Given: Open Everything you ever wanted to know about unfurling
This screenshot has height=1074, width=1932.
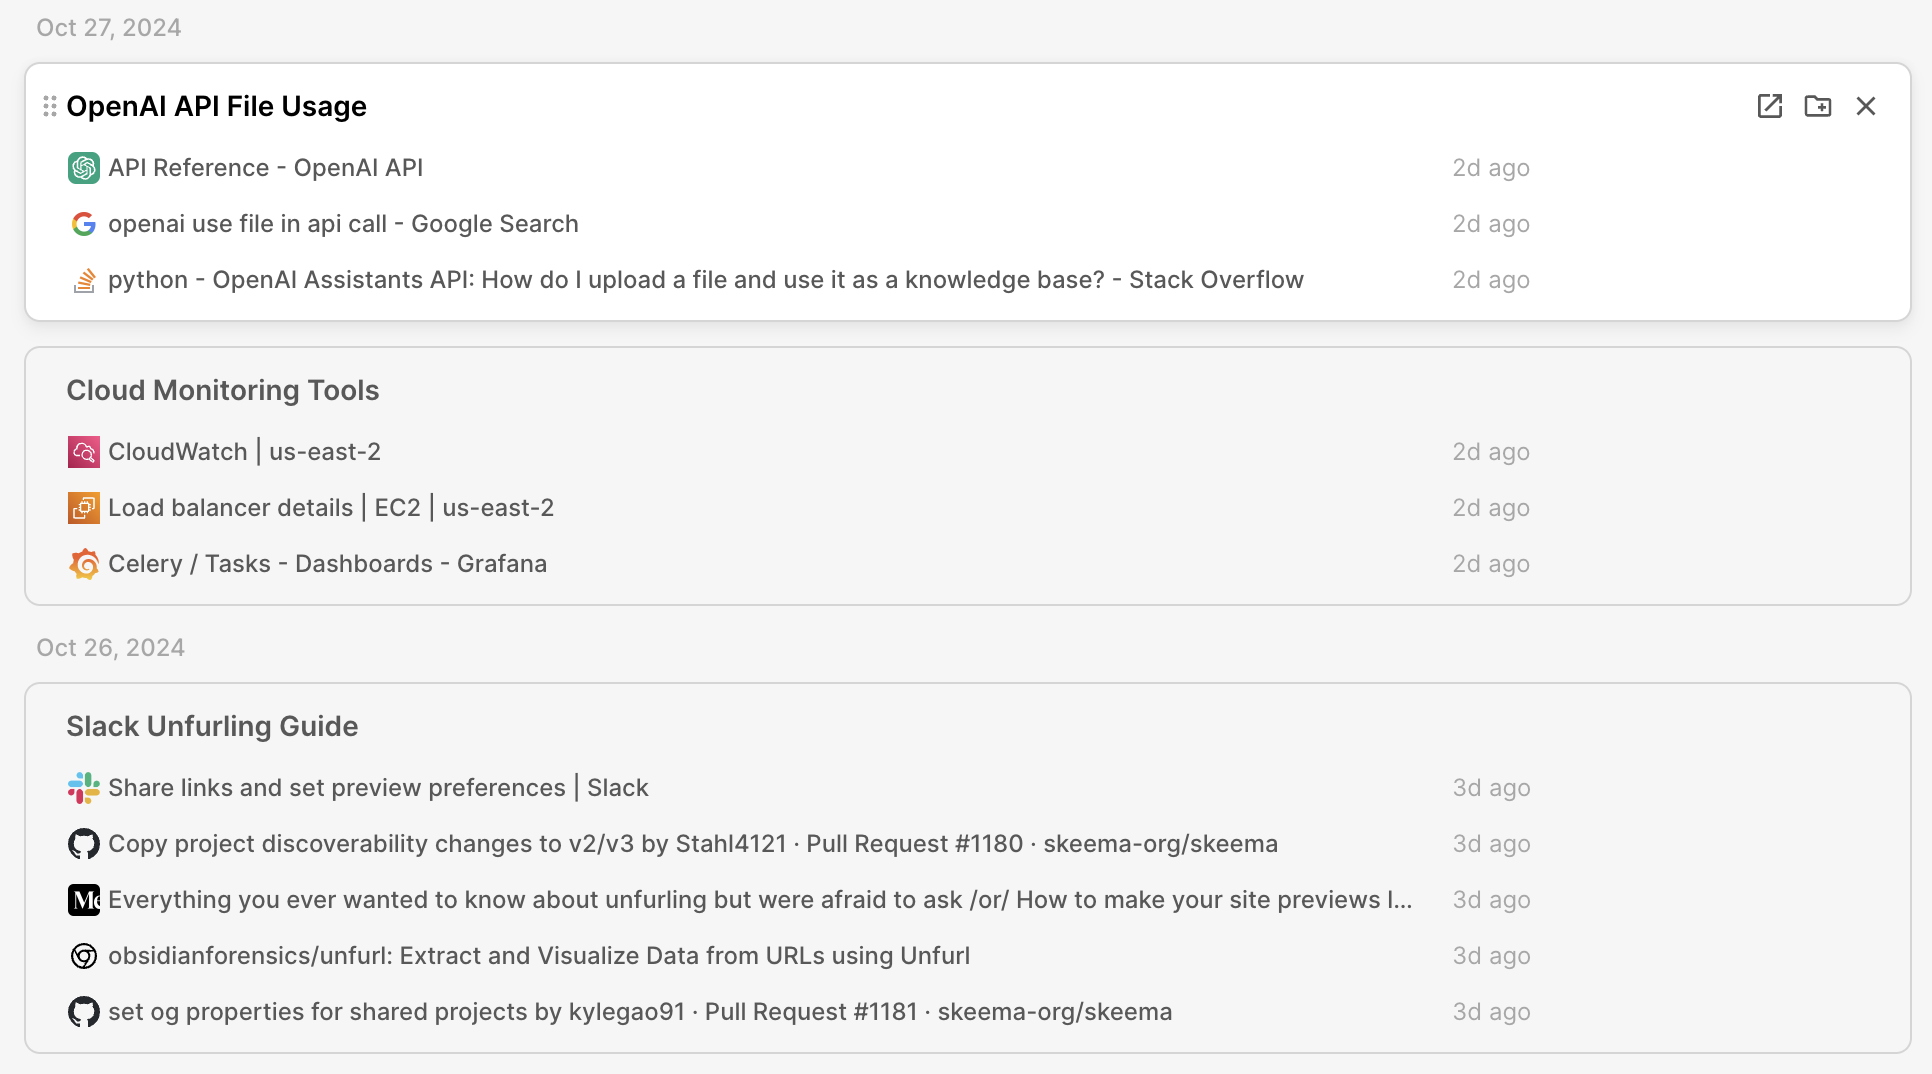Looking at the screenshot, I should (760, 900).
